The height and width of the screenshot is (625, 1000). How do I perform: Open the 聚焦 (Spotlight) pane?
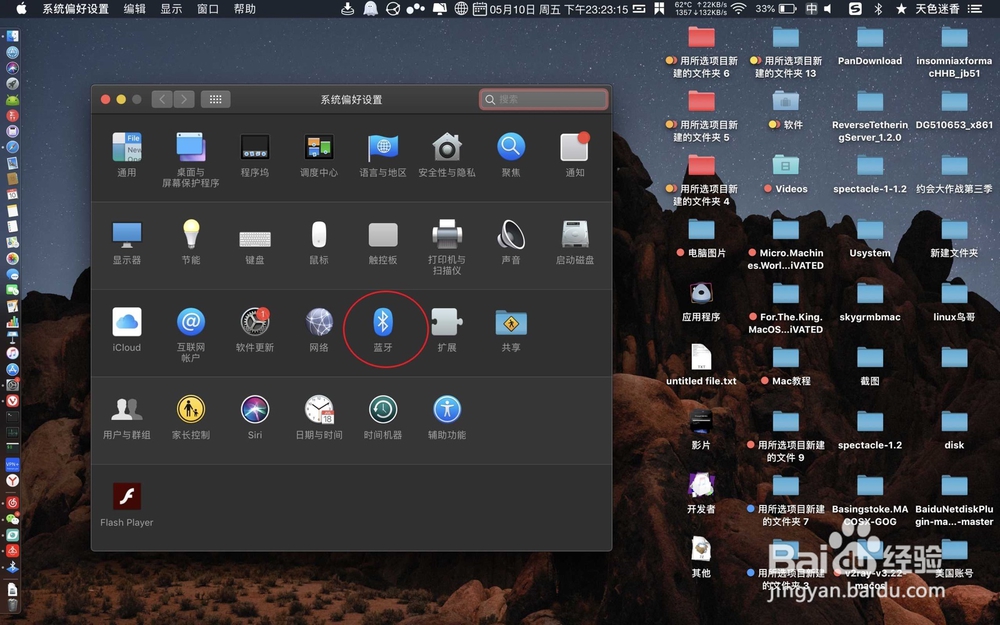pos(511,147)
